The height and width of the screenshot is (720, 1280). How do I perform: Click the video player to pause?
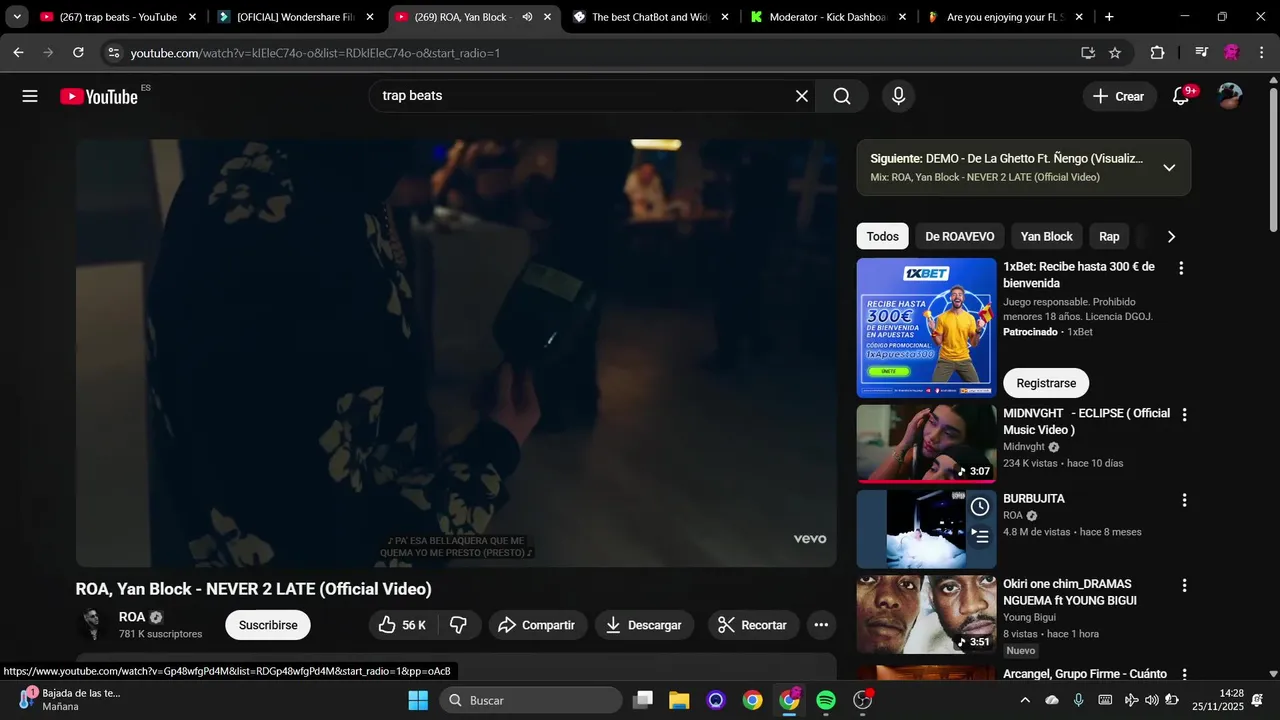click(x=456, y=353)
